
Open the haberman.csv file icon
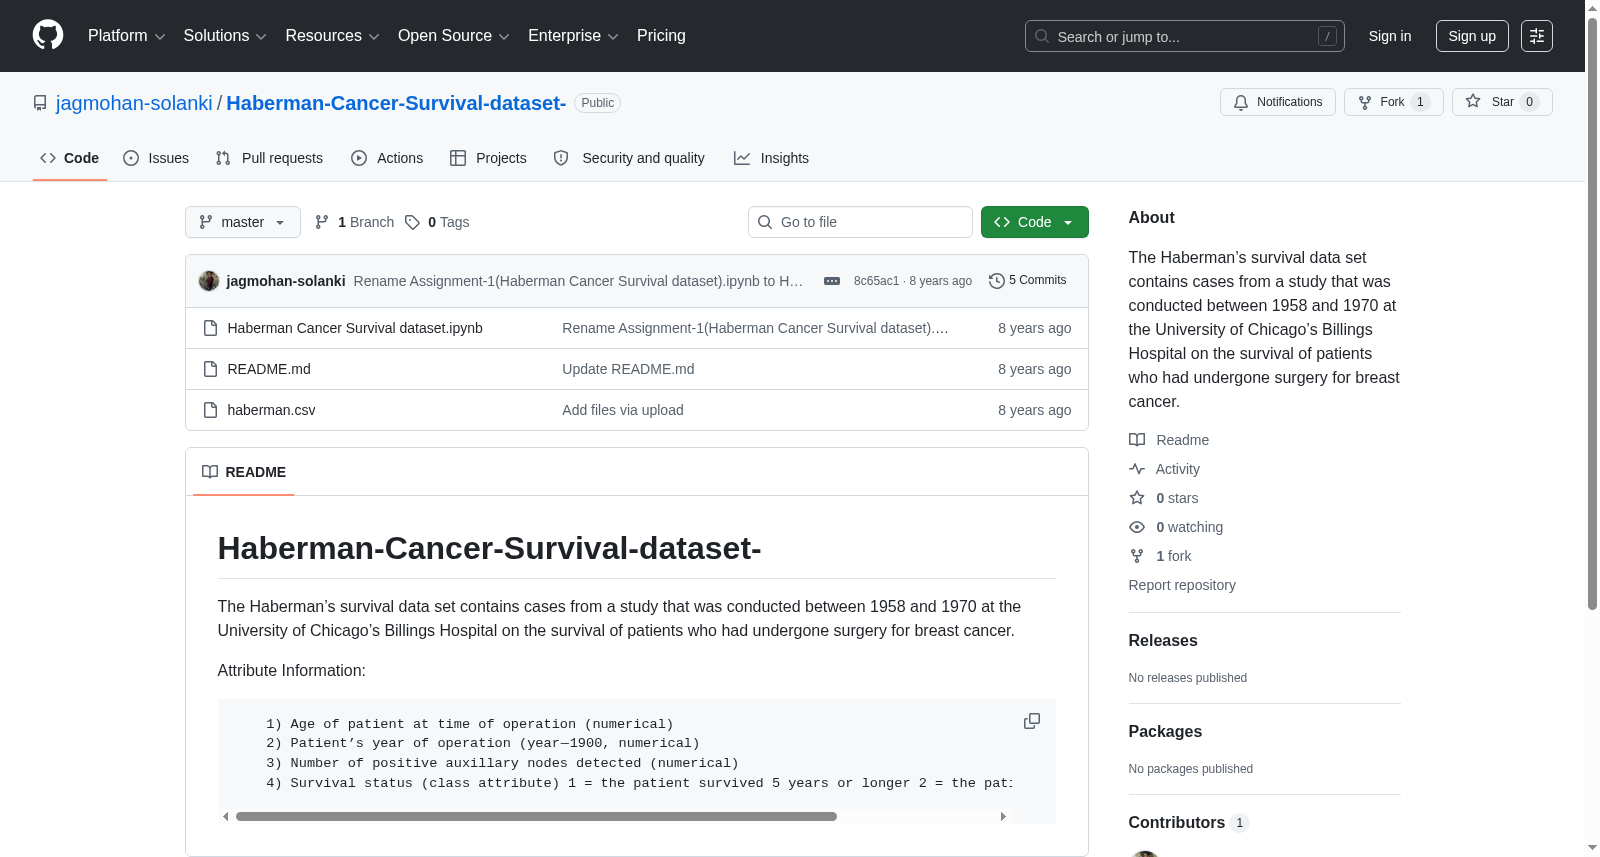coord(210,410)
